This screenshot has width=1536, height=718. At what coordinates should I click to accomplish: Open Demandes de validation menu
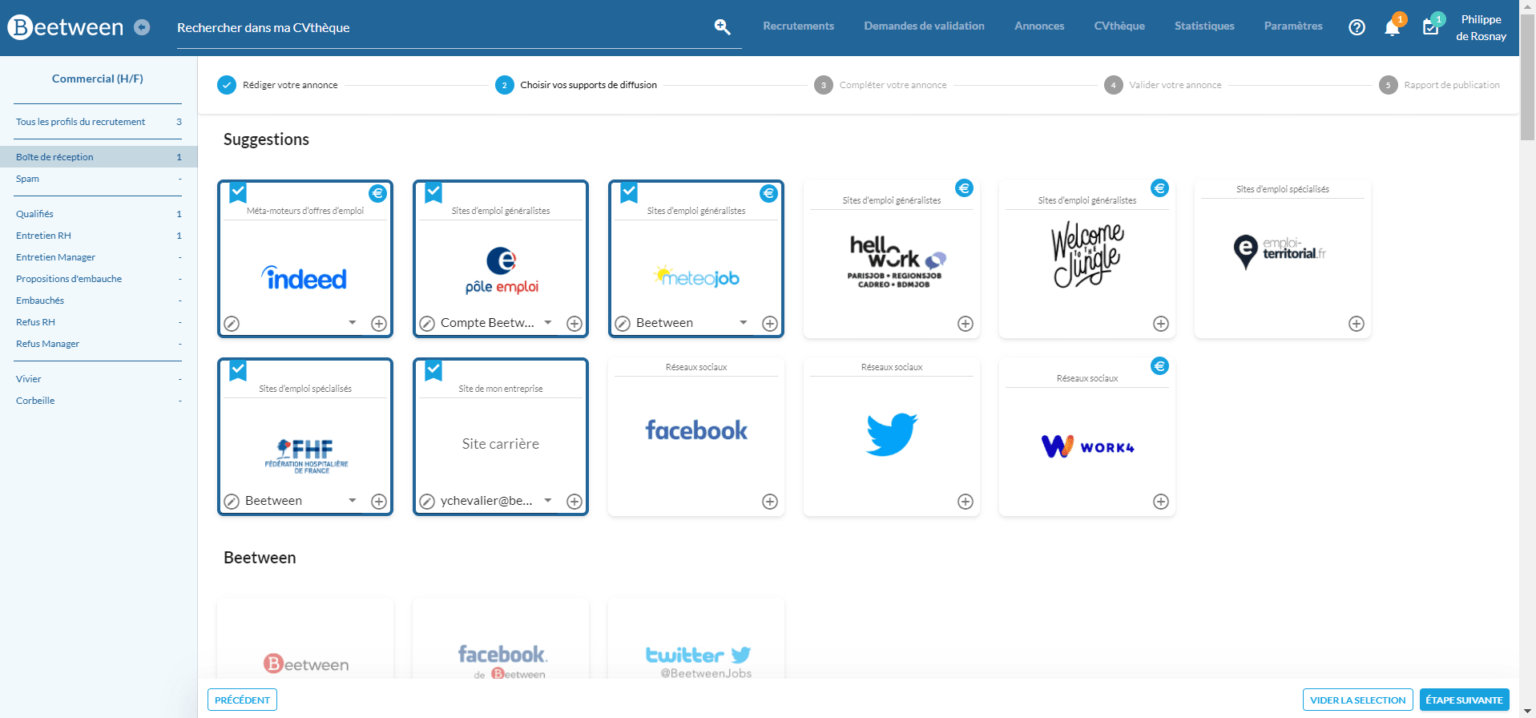pos(924,26)
